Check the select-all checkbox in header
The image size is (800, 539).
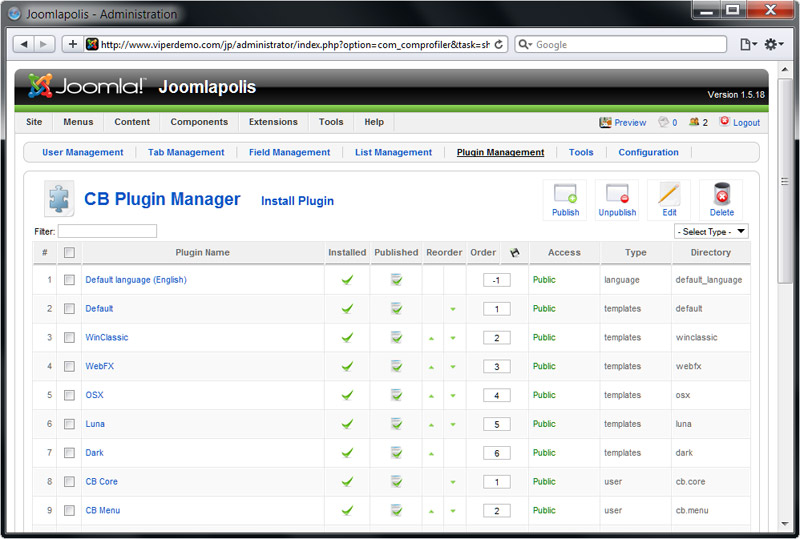[x=69, y=252]
